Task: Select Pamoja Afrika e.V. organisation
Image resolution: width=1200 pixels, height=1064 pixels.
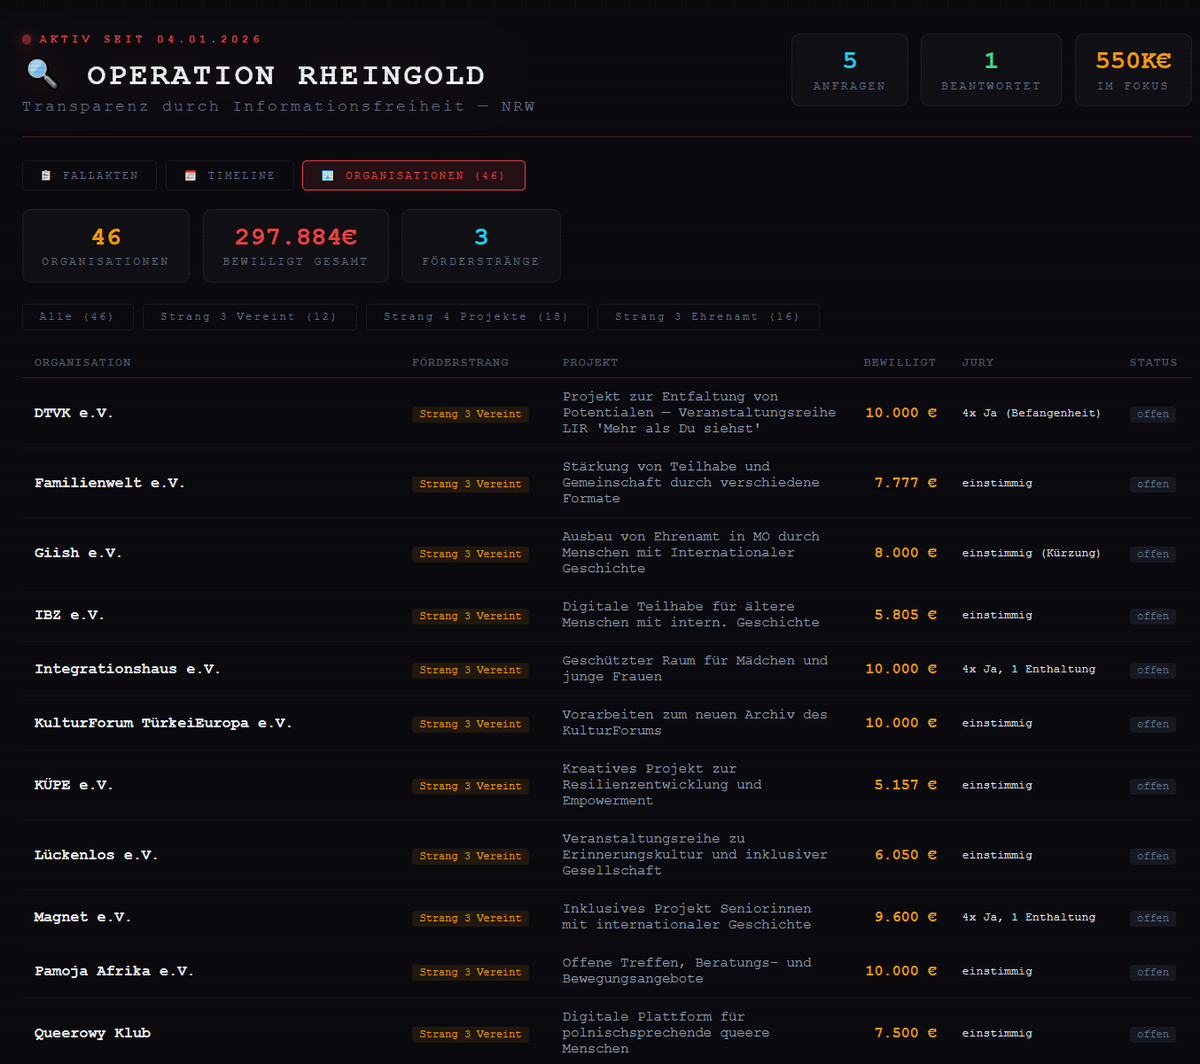Action: pos(114,971)
